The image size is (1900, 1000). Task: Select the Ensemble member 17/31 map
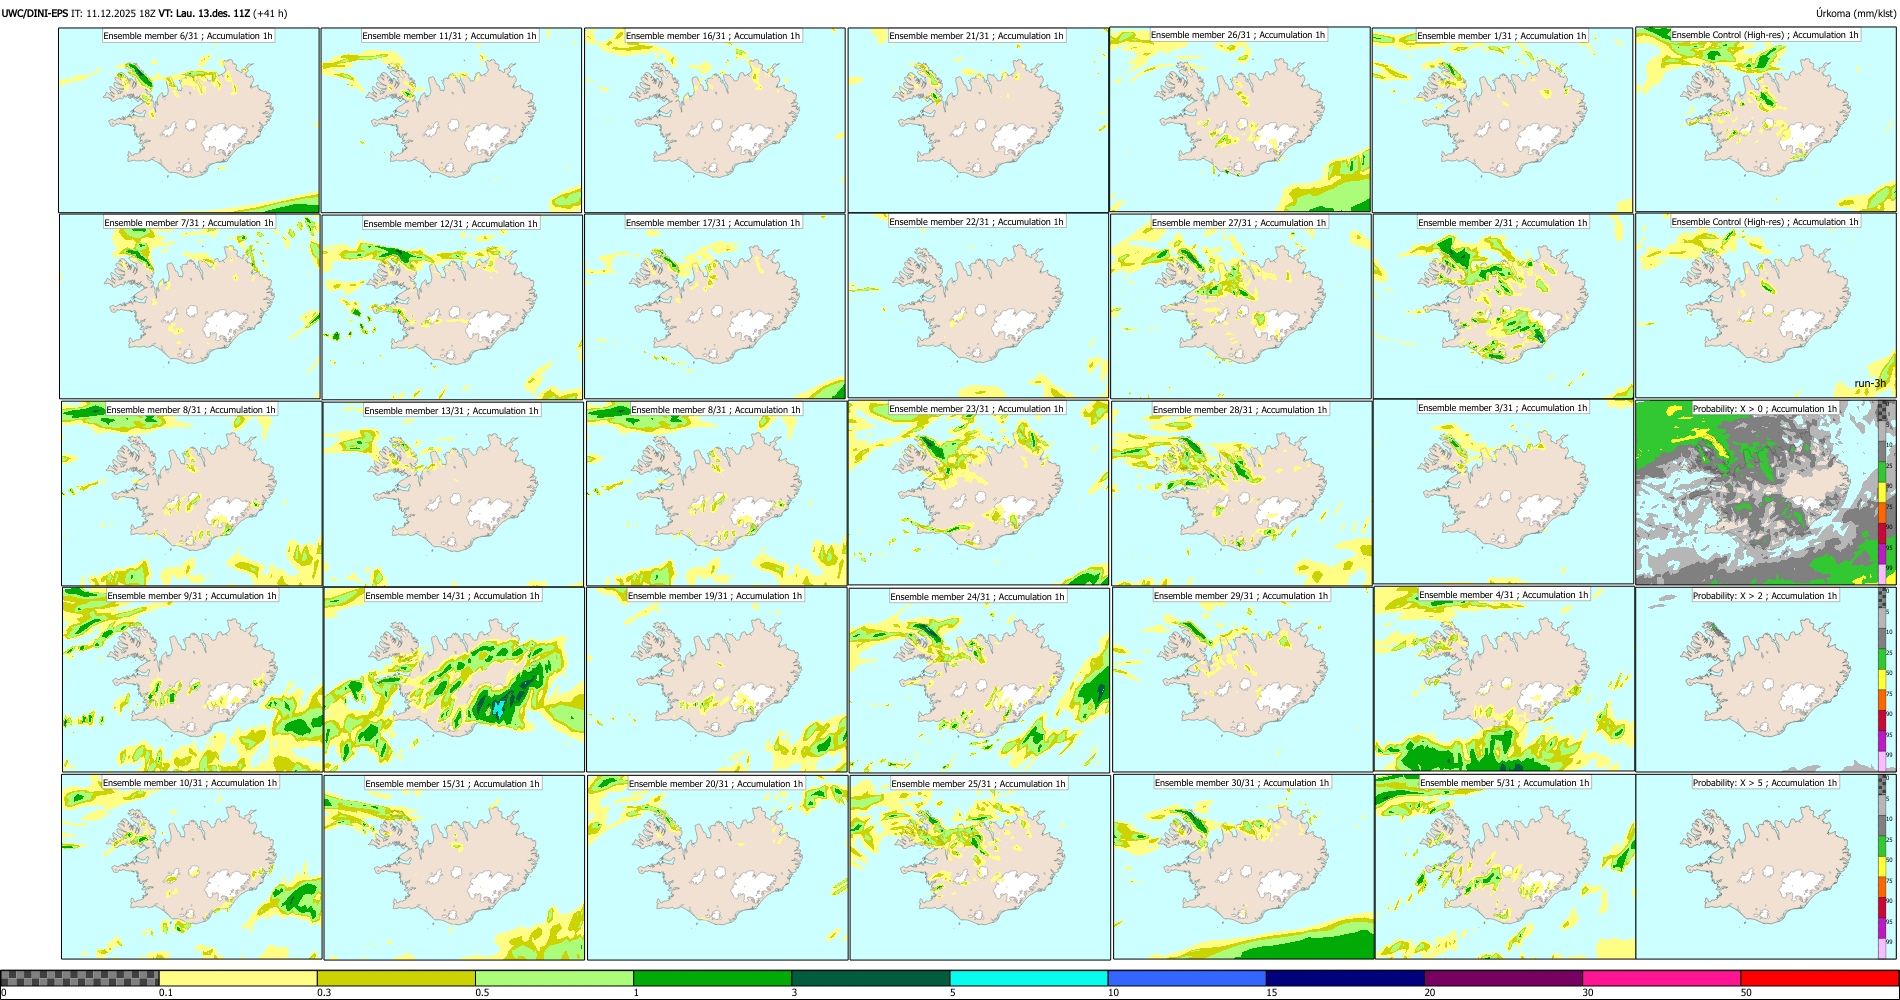(715, 307)
